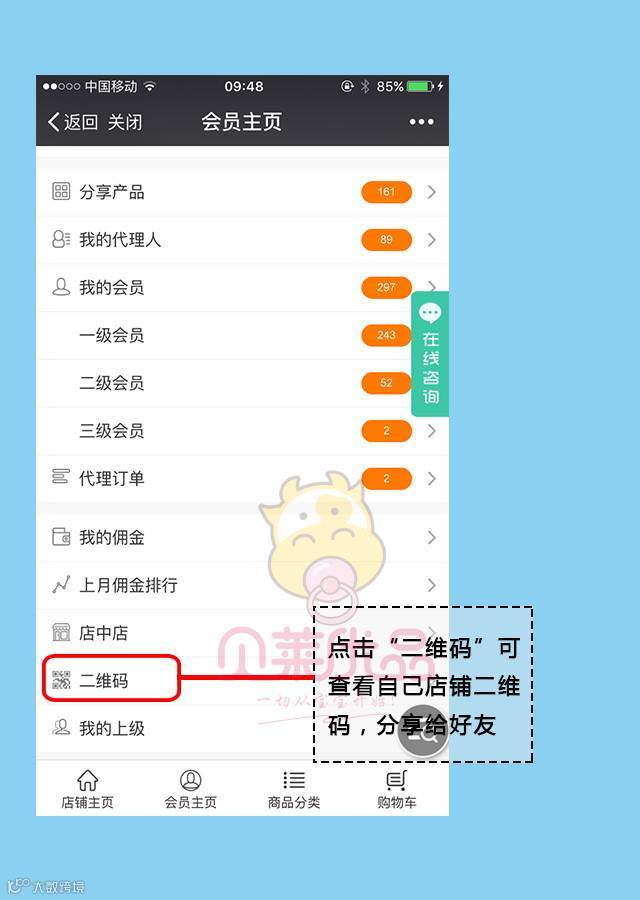Open the three-dots more menu
640x900 pixels.
(421, 122)
